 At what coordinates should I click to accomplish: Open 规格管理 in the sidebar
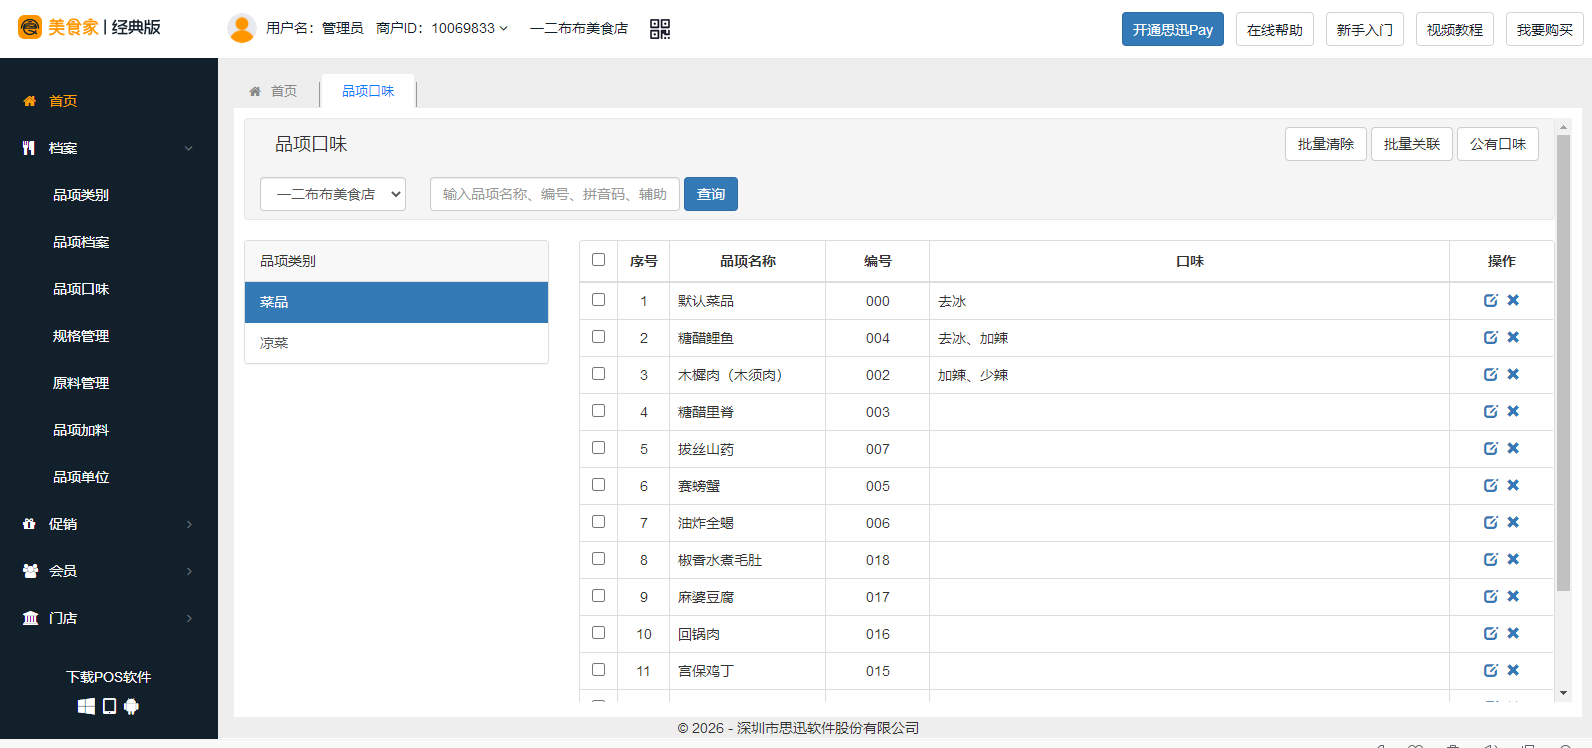[x=81, y=336]
